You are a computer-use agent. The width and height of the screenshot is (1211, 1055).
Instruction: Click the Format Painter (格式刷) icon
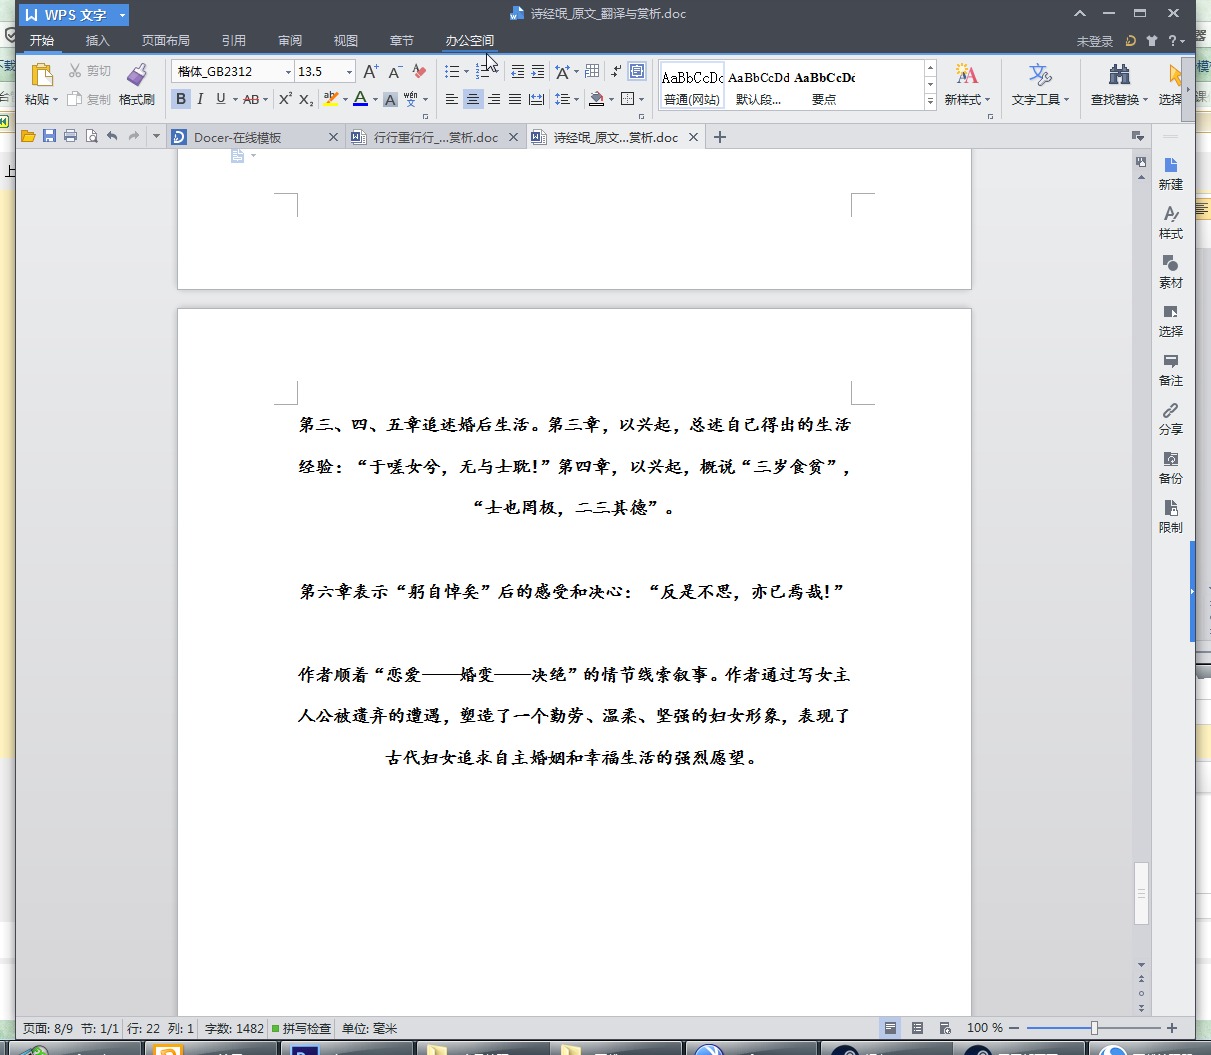137,75
